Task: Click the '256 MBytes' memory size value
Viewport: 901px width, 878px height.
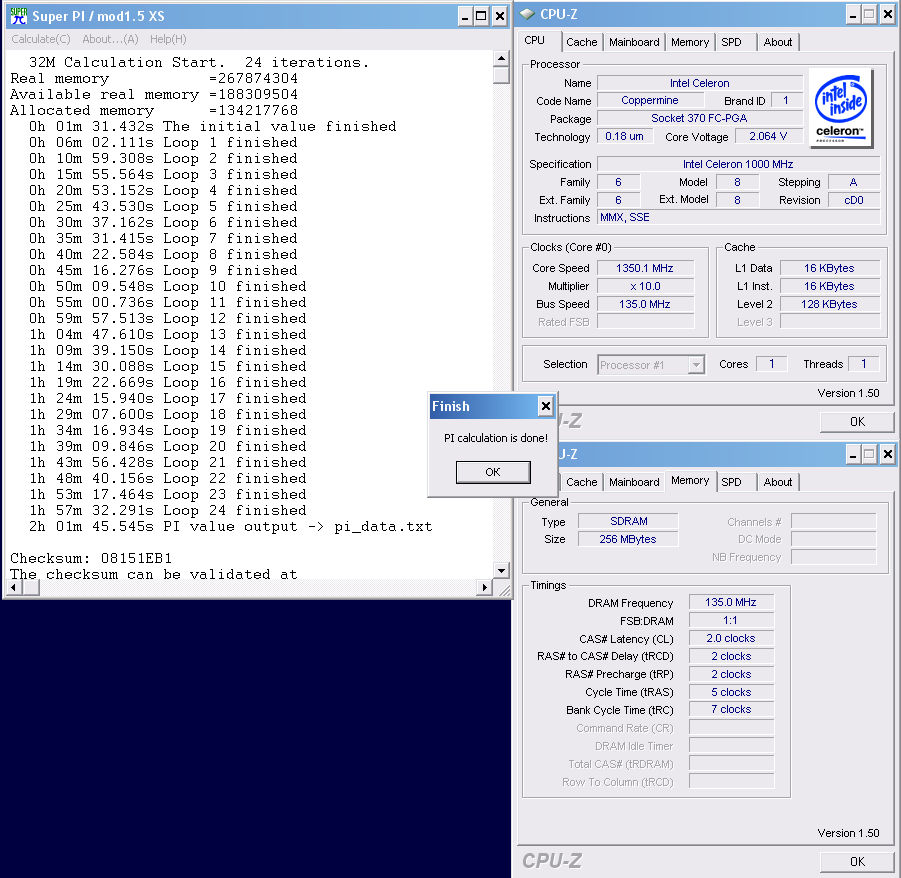Action: (x=628, y=539)
